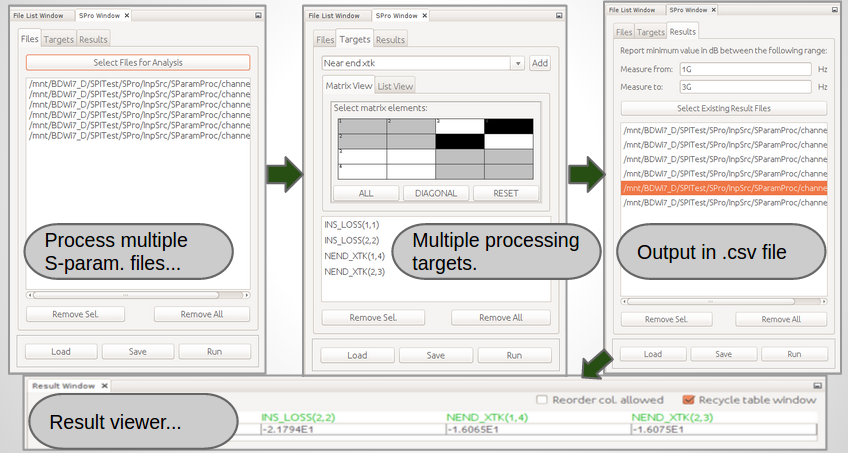Click the DIAGONAL matrix selection button
This screenshot has height=453, width=848.
pyautogui.click(x=436, y=193)
